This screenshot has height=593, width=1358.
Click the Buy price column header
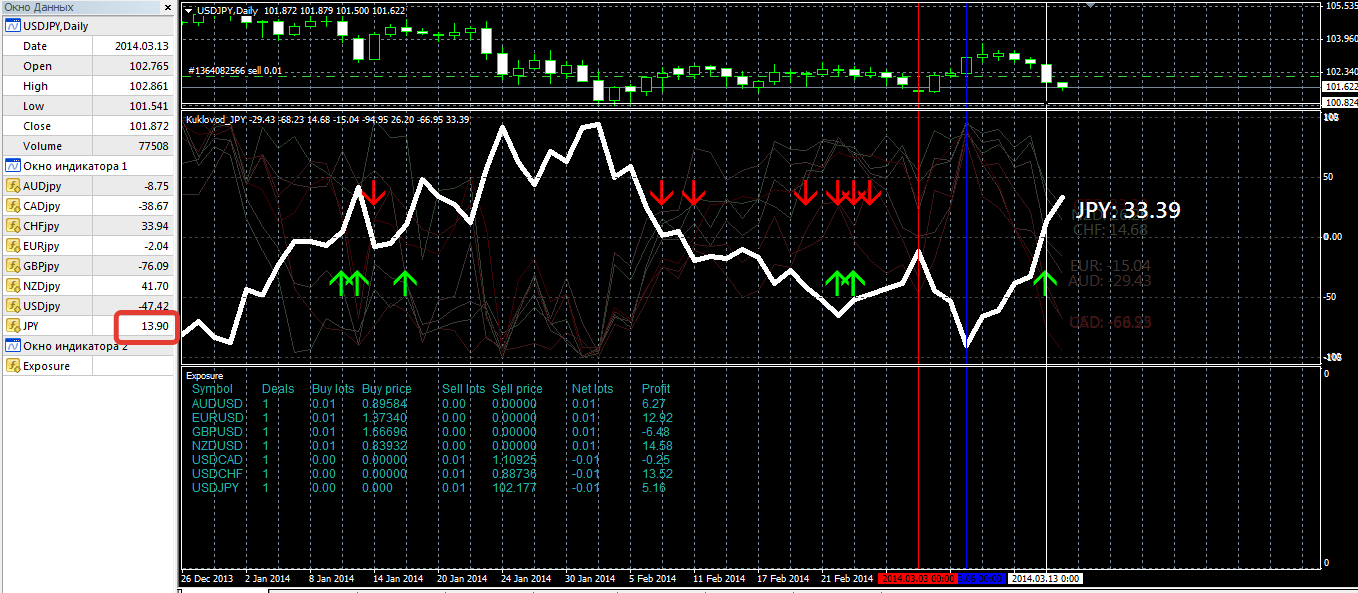387,389
